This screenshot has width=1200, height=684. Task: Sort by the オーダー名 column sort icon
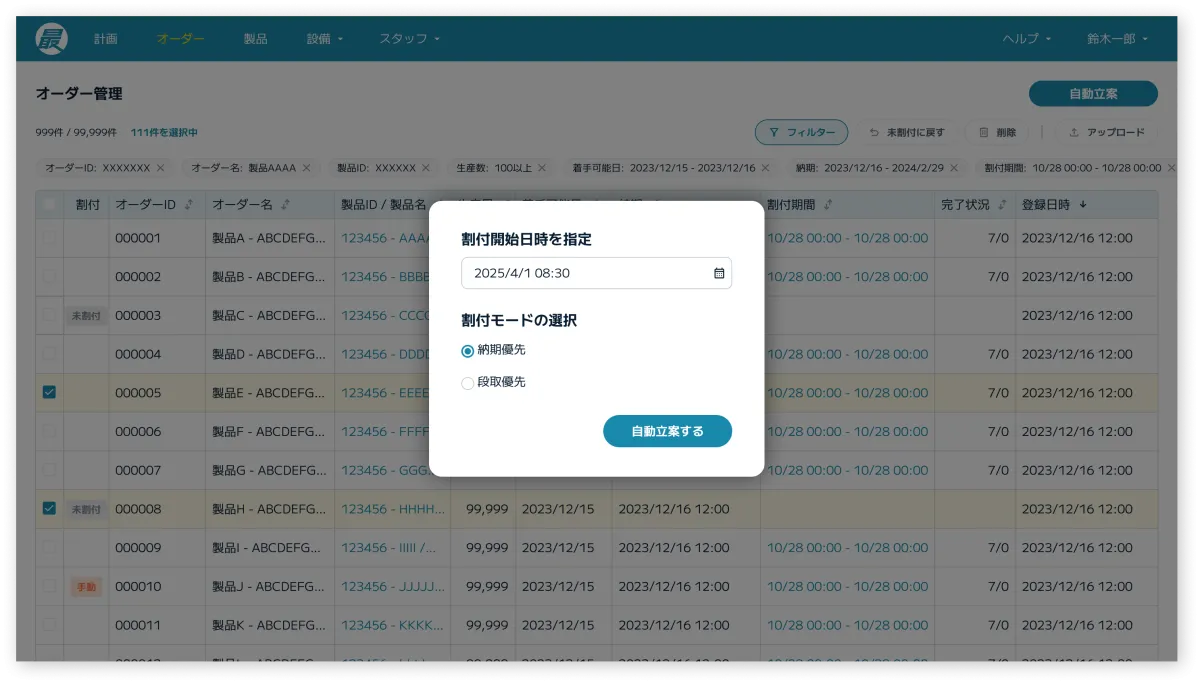click(x=285, y=205)
